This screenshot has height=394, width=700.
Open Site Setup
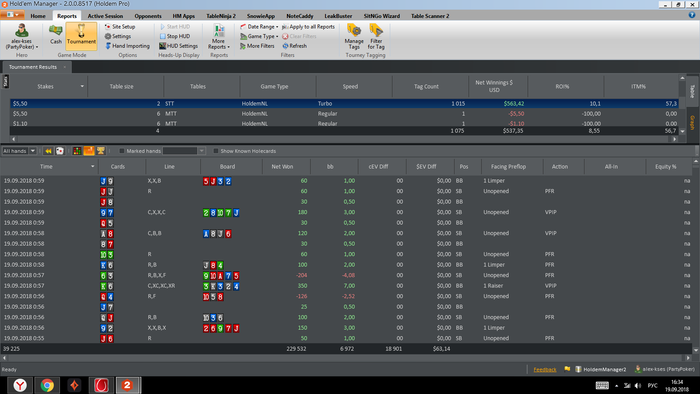click(120, 27)
